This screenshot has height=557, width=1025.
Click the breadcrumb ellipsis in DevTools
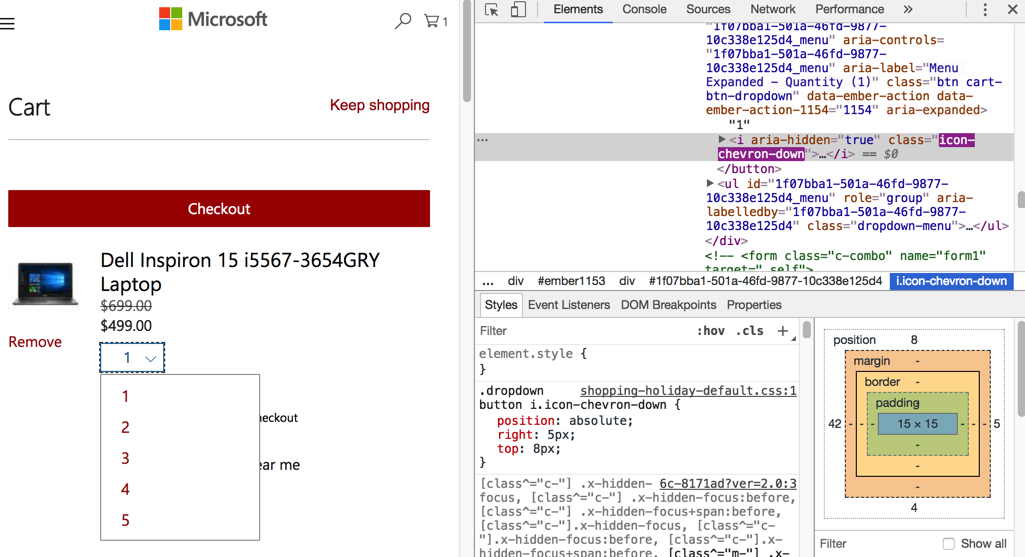tap(488, 281)
